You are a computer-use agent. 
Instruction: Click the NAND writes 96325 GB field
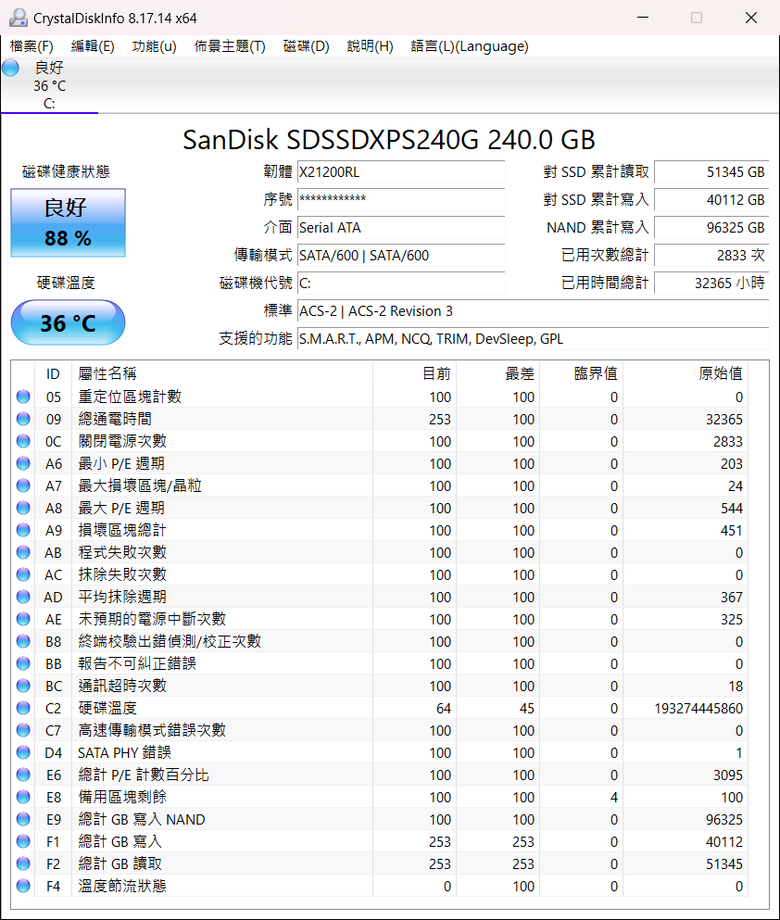[711, 228]
